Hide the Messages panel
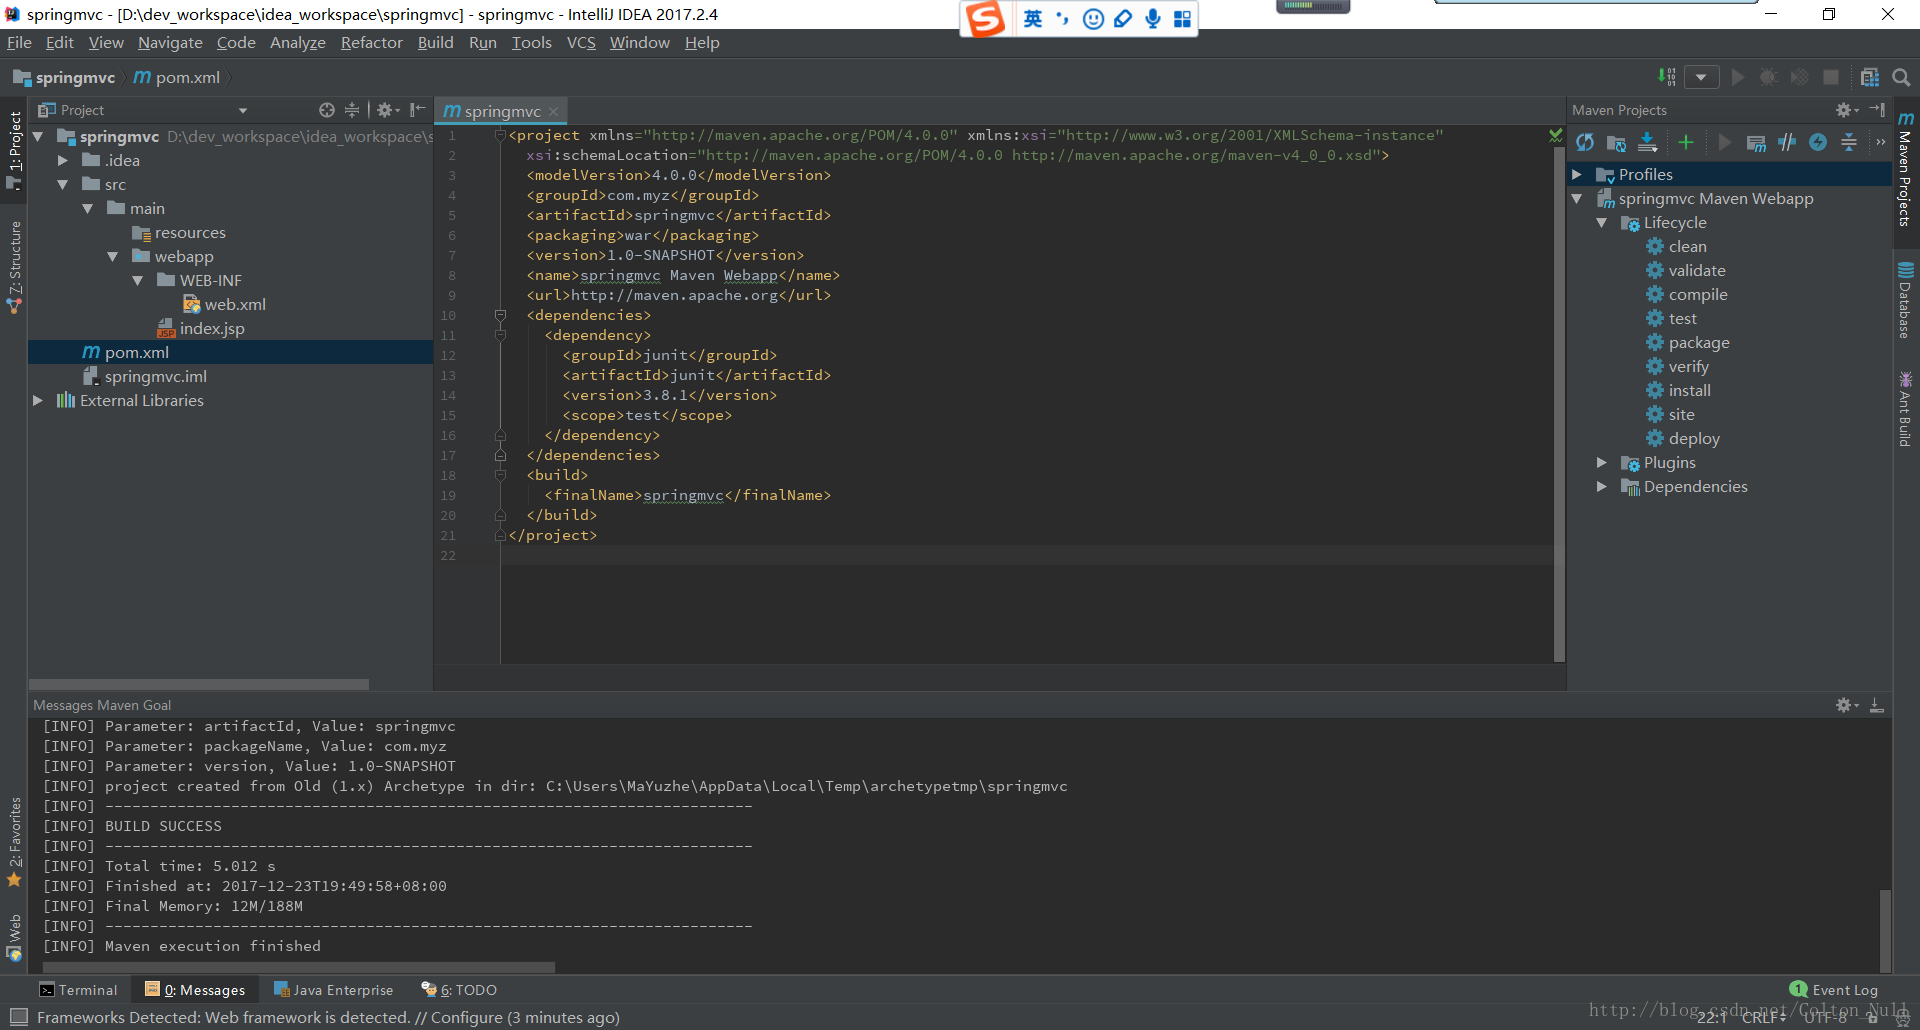The width and height of the screenshot is (1920, 1030). (x=1877, y=705)
